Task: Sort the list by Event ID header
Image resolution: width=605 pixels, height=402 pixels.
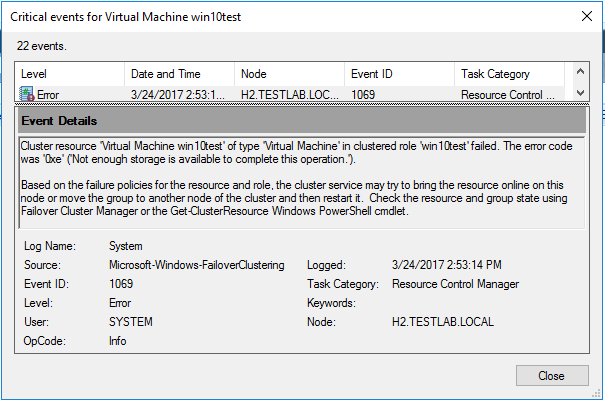Action: (x=399, y=74)
